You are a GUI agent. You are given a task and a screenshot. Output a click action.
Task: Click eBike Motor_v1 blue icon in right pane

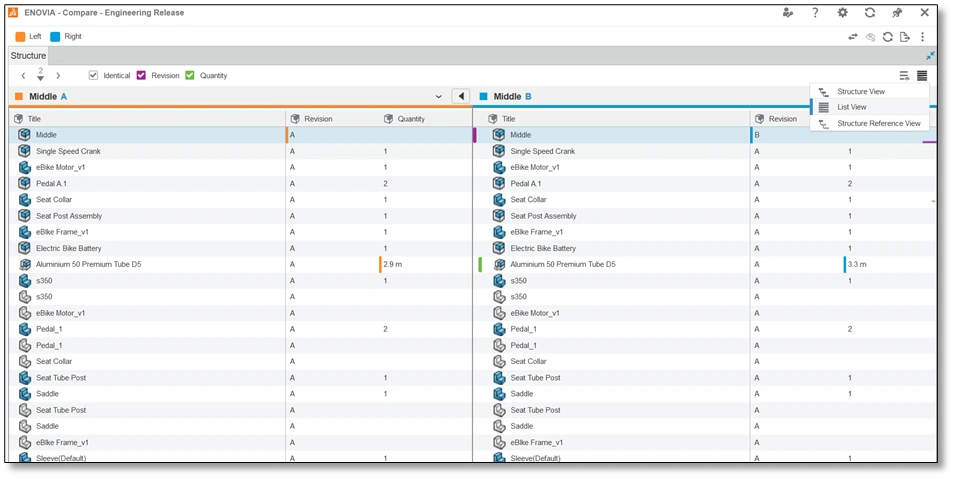point(499,167)
